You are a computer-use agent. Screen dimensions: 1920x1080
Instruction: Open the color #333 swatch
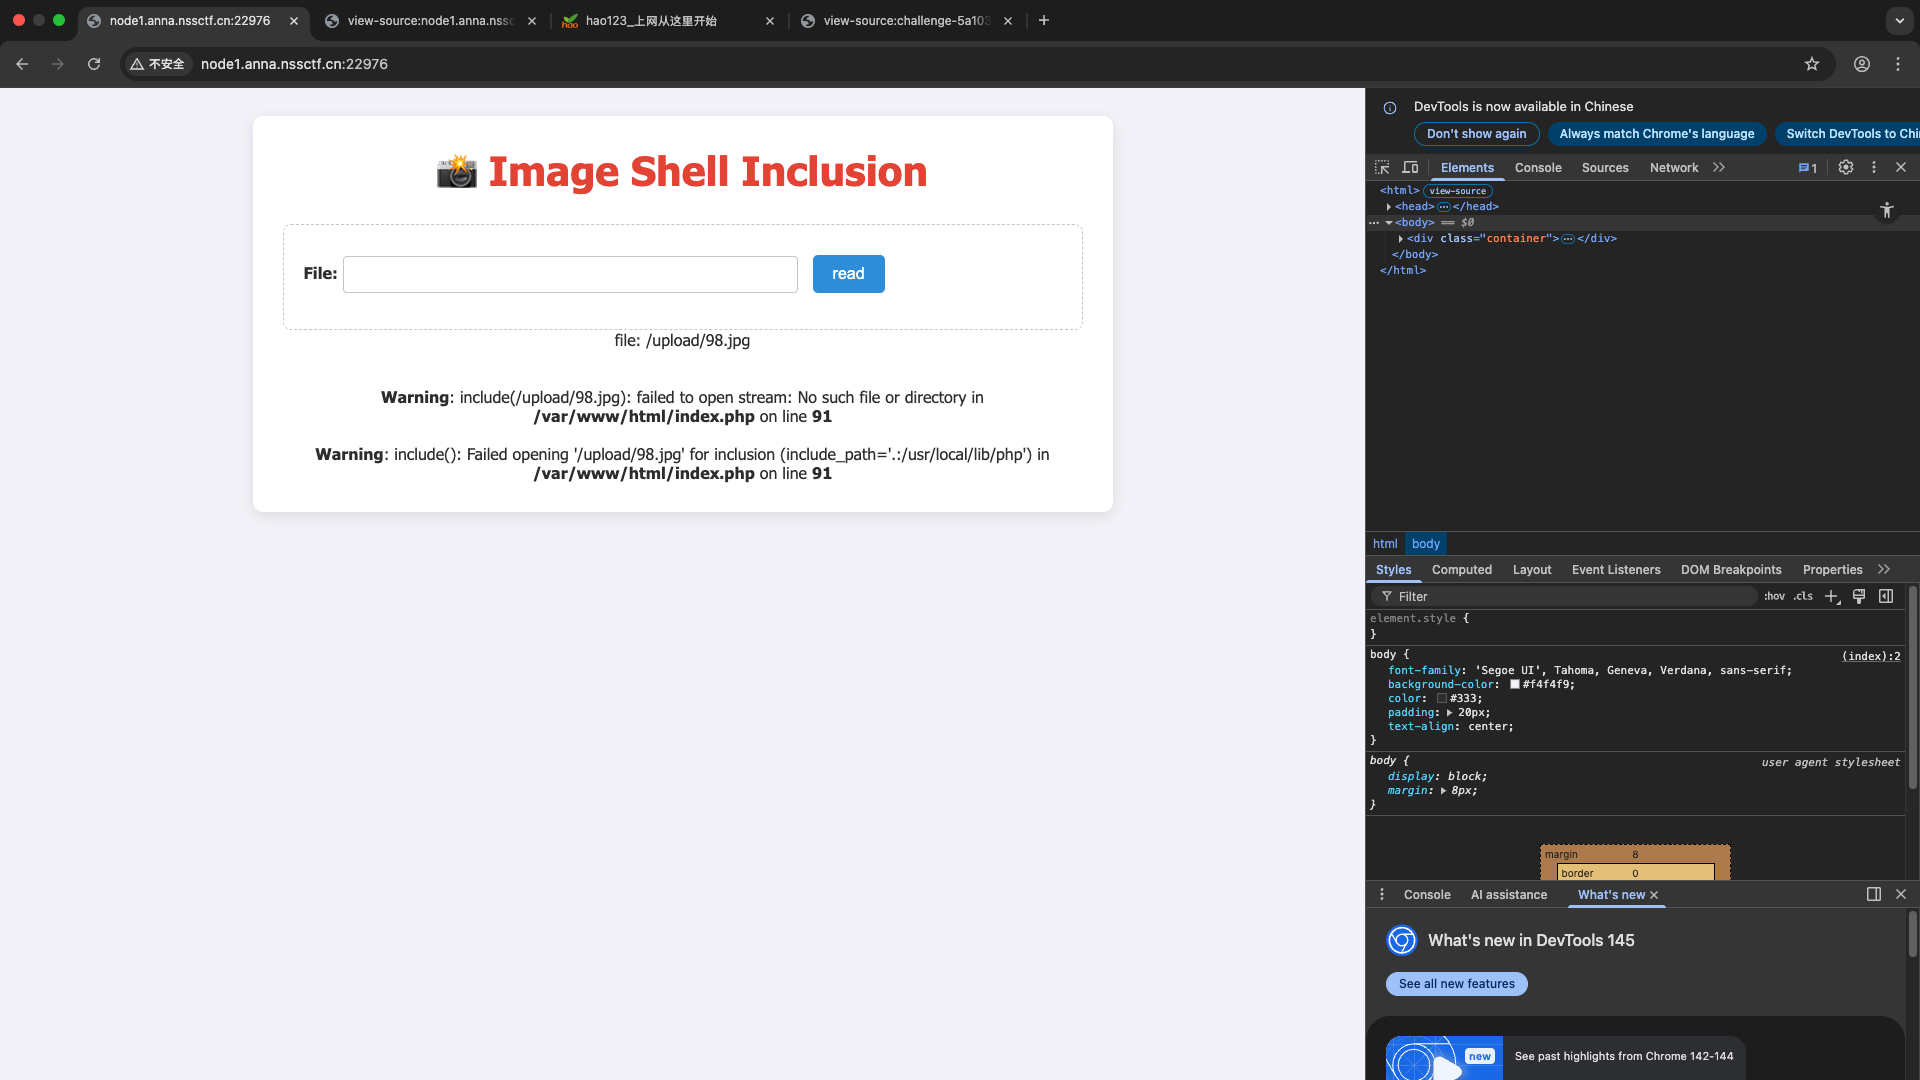tap(1442, 699)
